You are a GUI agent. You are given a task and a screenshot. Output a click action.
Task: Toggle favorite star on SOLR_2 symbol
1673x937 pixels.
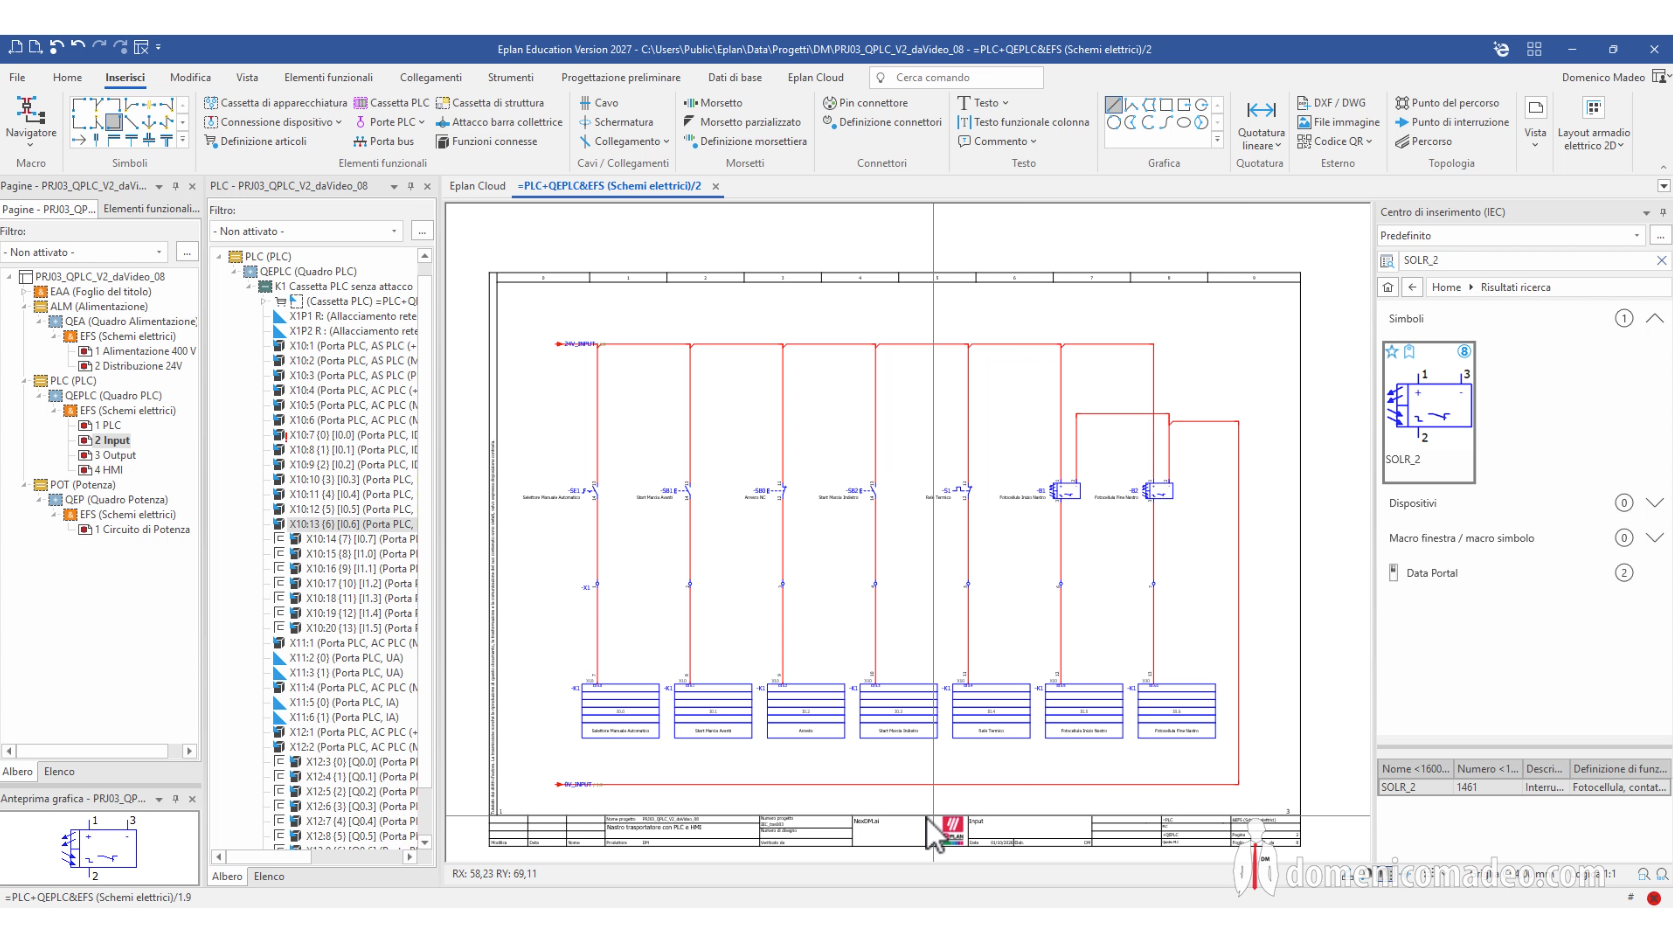pyautogui.click(x=1391, y=351)
